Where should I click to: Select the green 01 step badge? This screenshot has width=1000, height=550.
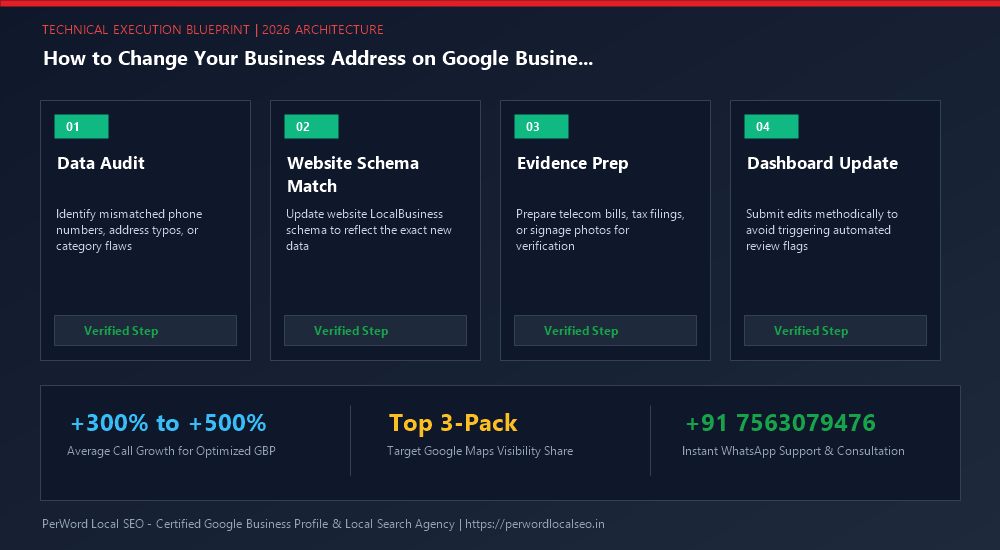(82, 126)
